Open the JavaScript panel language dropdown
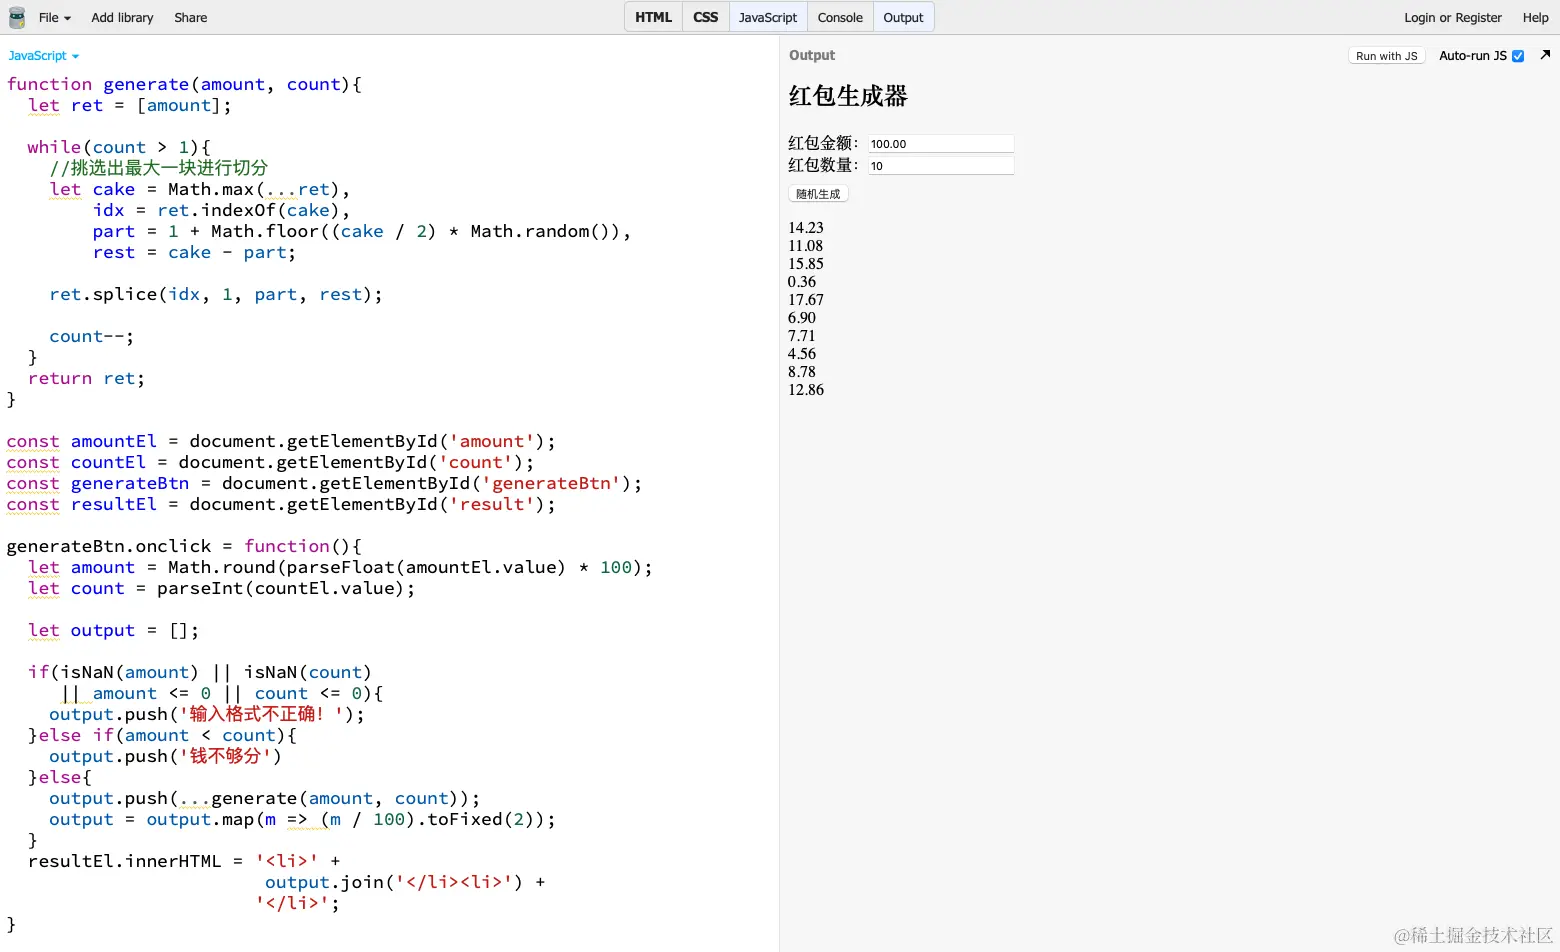Screen dimensions: 1560x952 coord(42,55)
